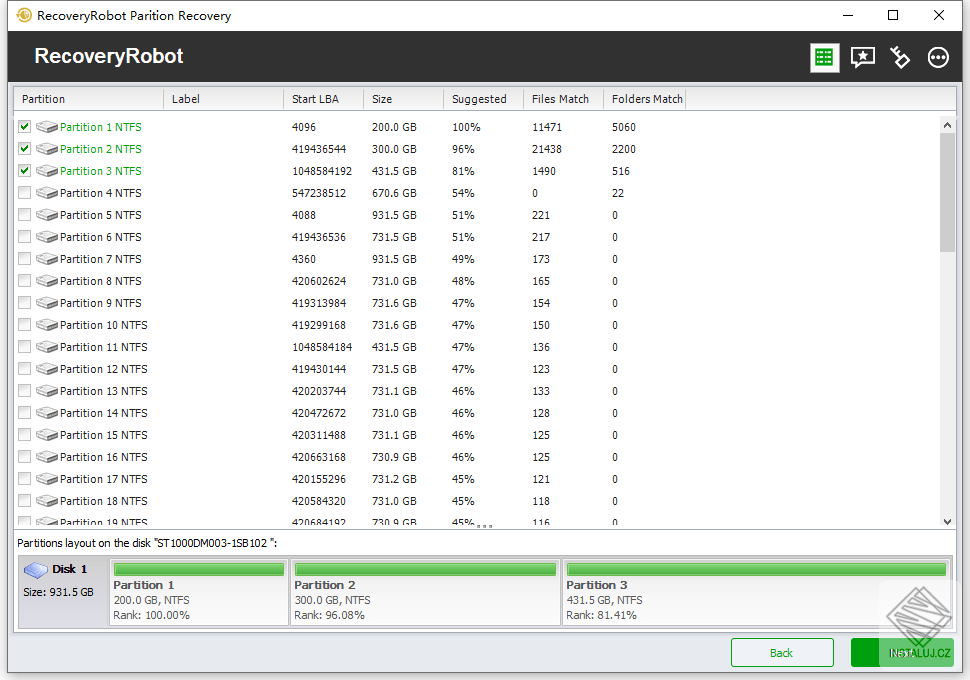This screenshot has height=680, width=970.
Task: Open the more options ellipsis icon
Action: [937, 57]
